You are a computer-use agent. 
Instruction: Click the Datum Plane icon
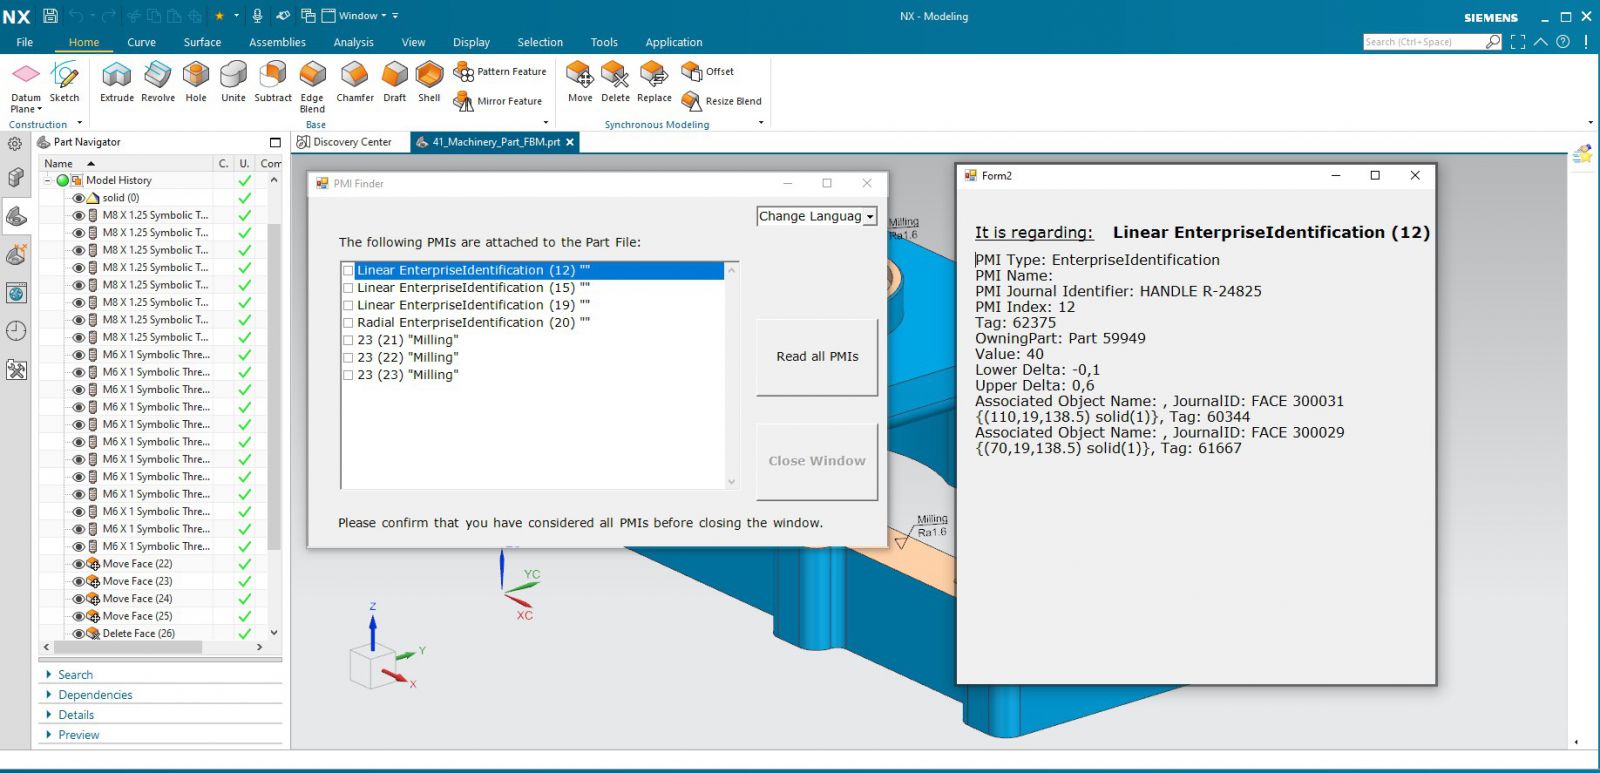25,74
